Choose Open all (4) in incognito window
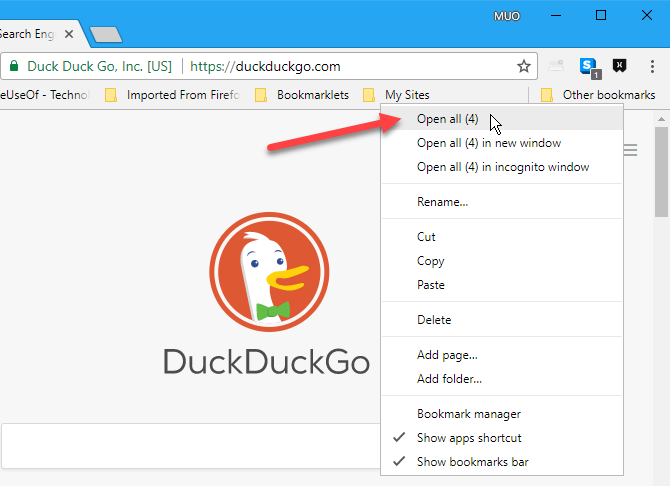Viewport: 670px width, 486px height. click(502, 167)
